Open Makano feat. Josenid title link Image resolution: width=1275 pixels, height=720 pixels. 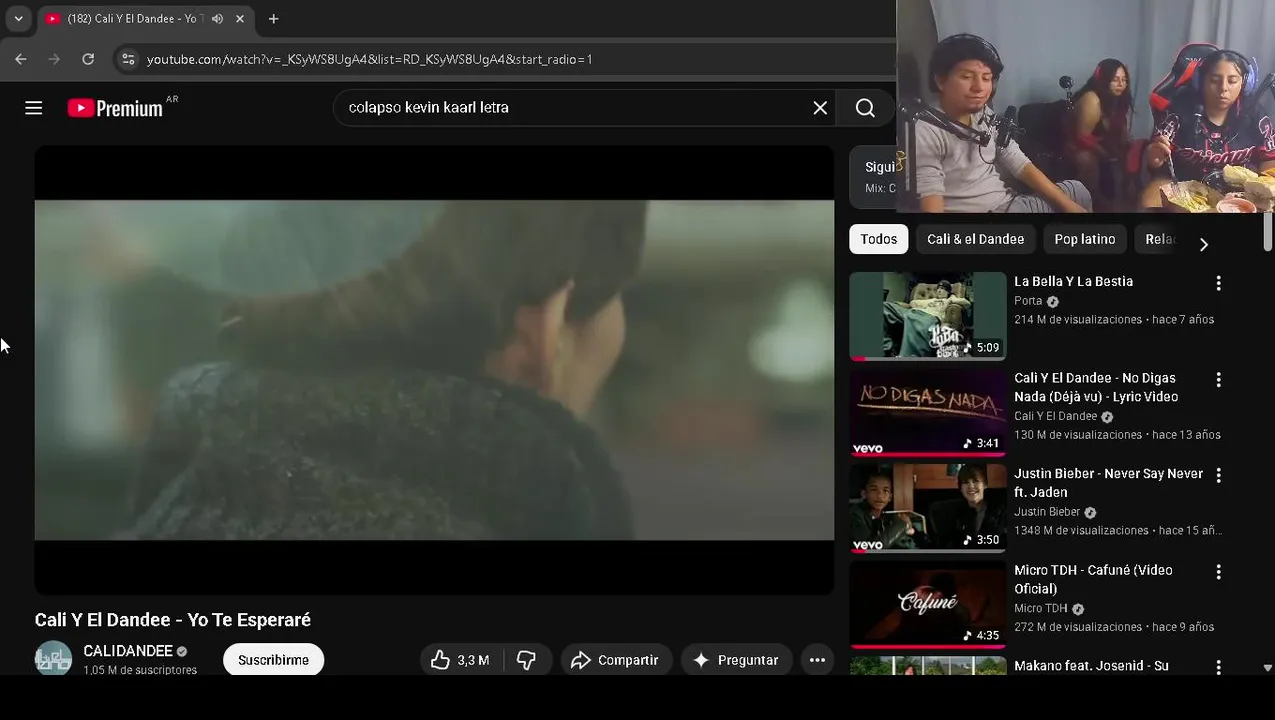click(x=1091, y=666)
